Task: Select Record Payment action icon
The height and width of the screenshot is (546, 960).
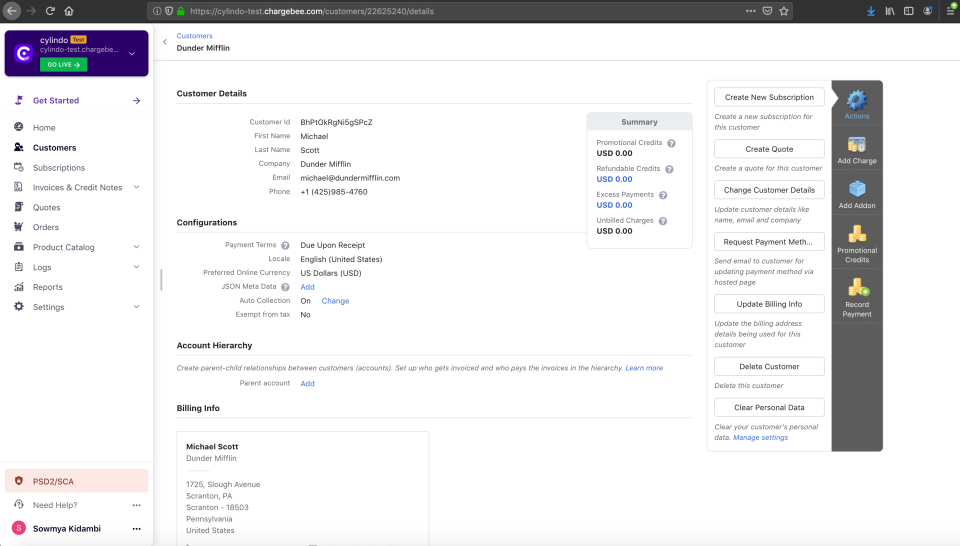Action: point(857,289)
